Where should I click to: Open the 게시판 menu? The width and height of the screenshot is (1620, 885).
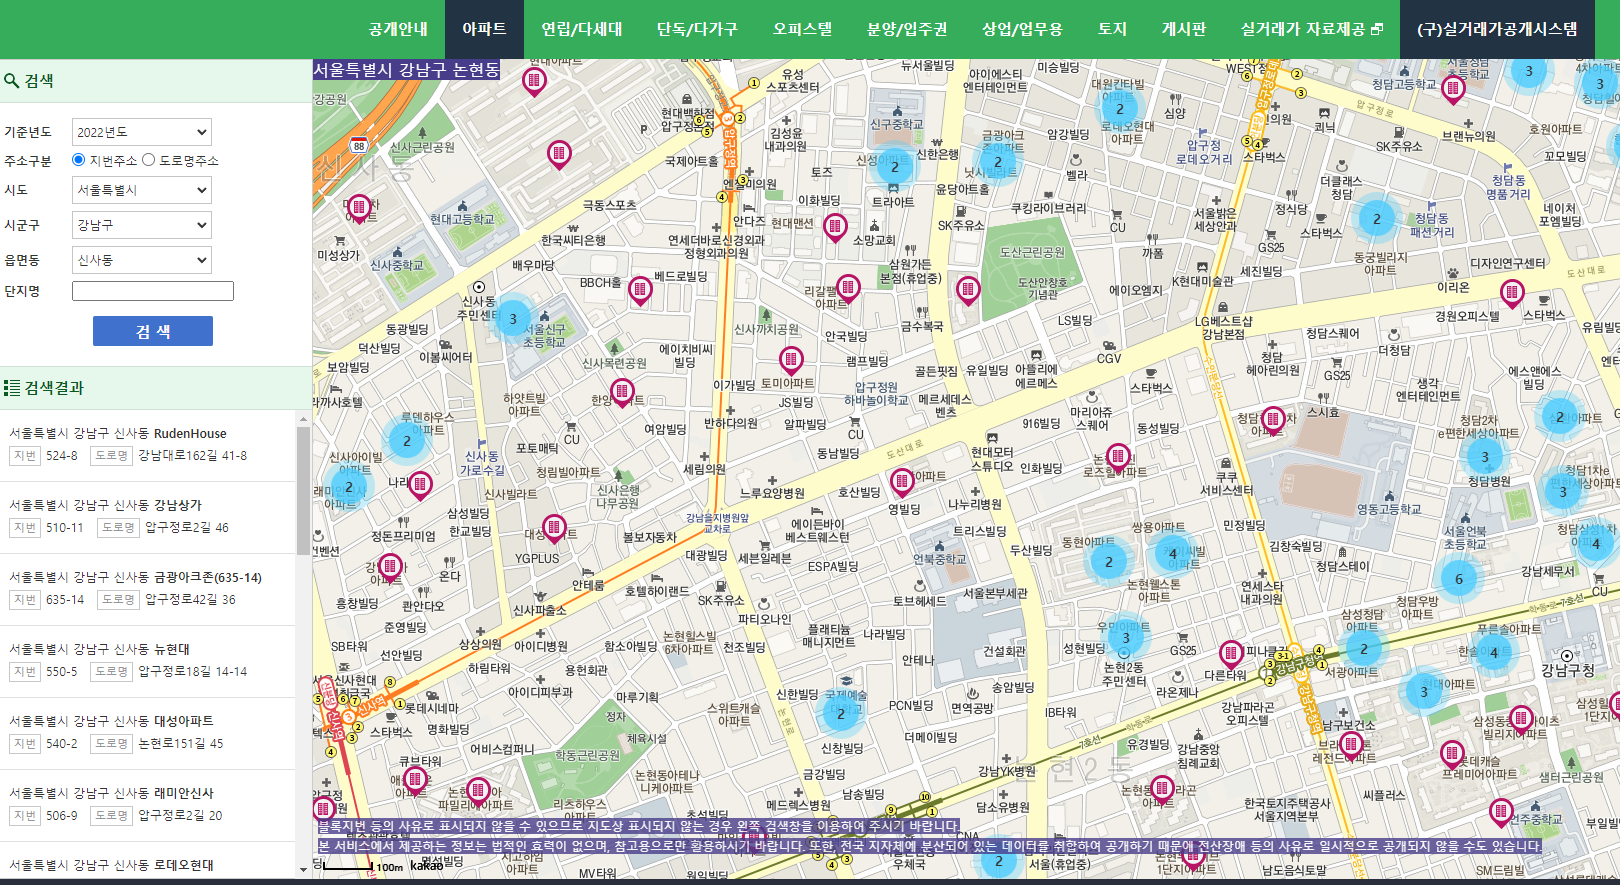(x=1184, y=29)
